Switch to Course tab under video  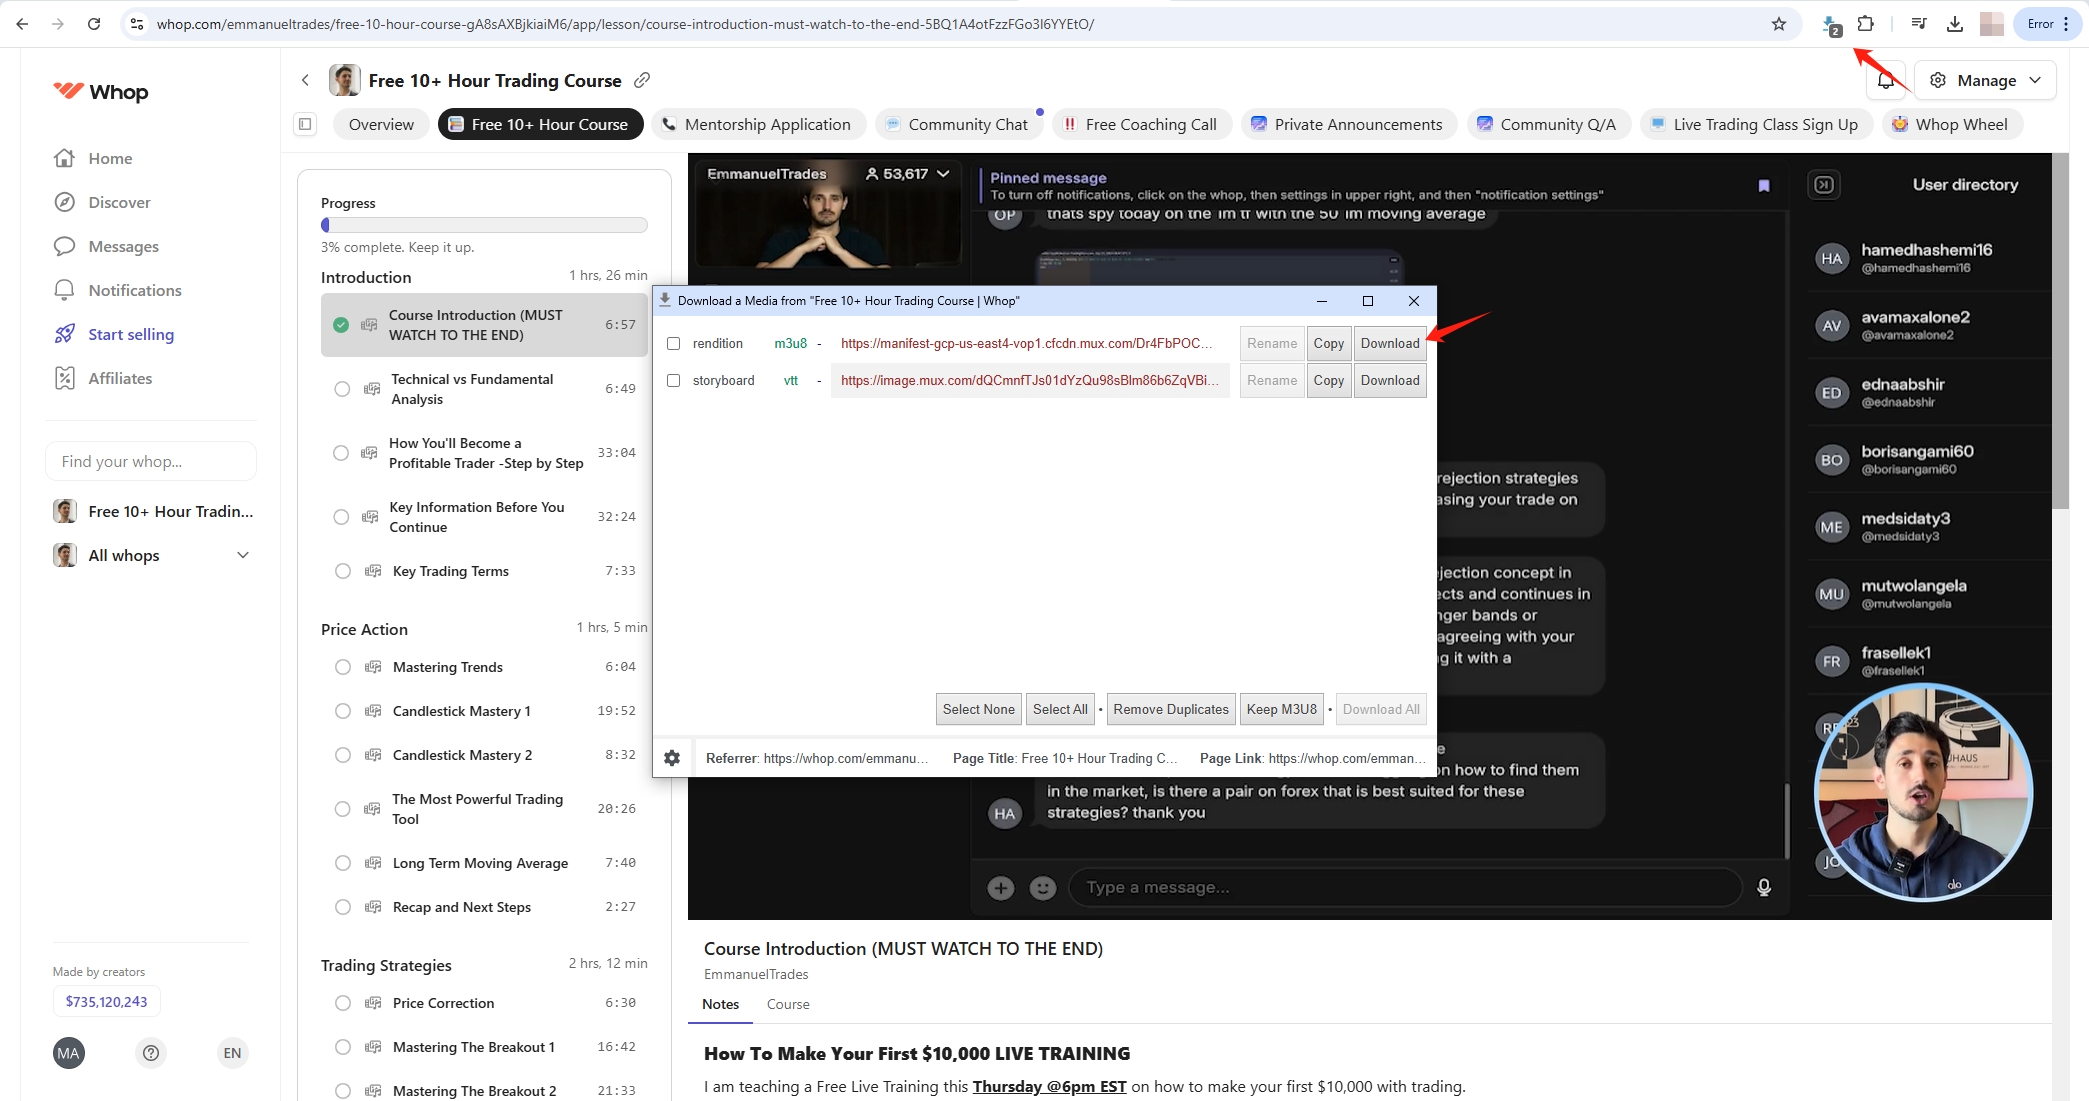(x=788, y=1004)
